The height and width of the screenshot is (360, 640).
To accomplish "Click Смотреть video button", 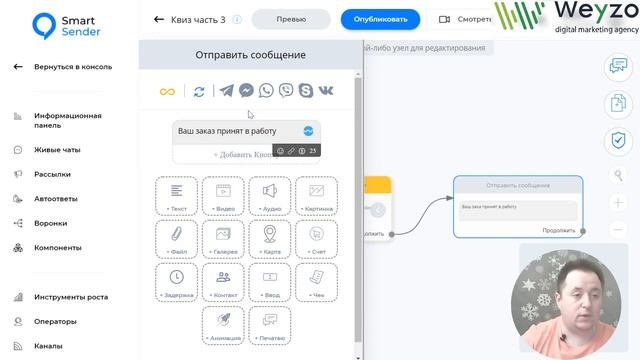I will 465,19.
